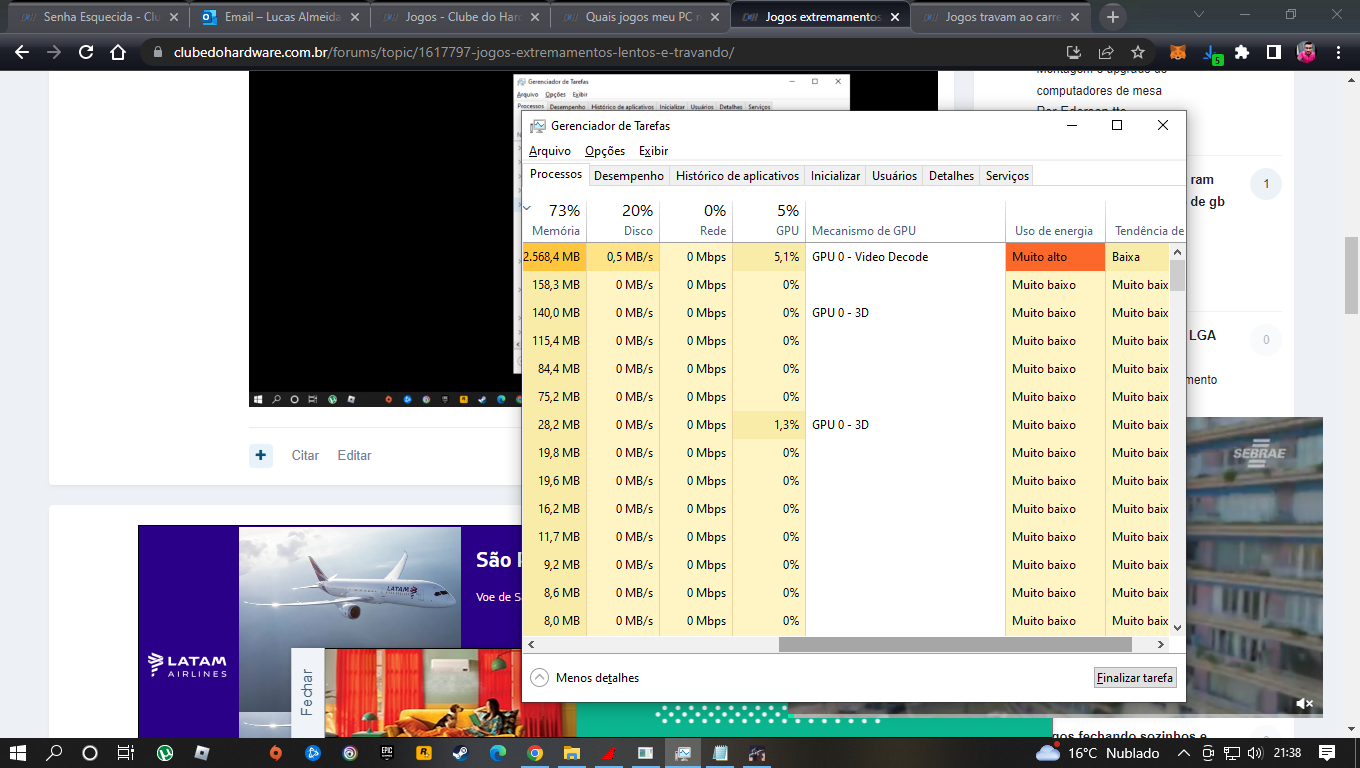1360x768 pixels.
Task: Open the Extensions puzzle icon
Action: pos(1242,53)
